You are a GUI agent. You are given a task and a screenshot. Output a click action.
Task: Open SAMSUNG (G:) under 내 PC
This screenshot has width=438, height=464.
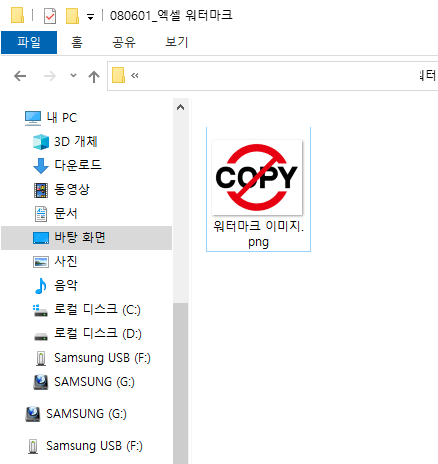coord(94,382)
